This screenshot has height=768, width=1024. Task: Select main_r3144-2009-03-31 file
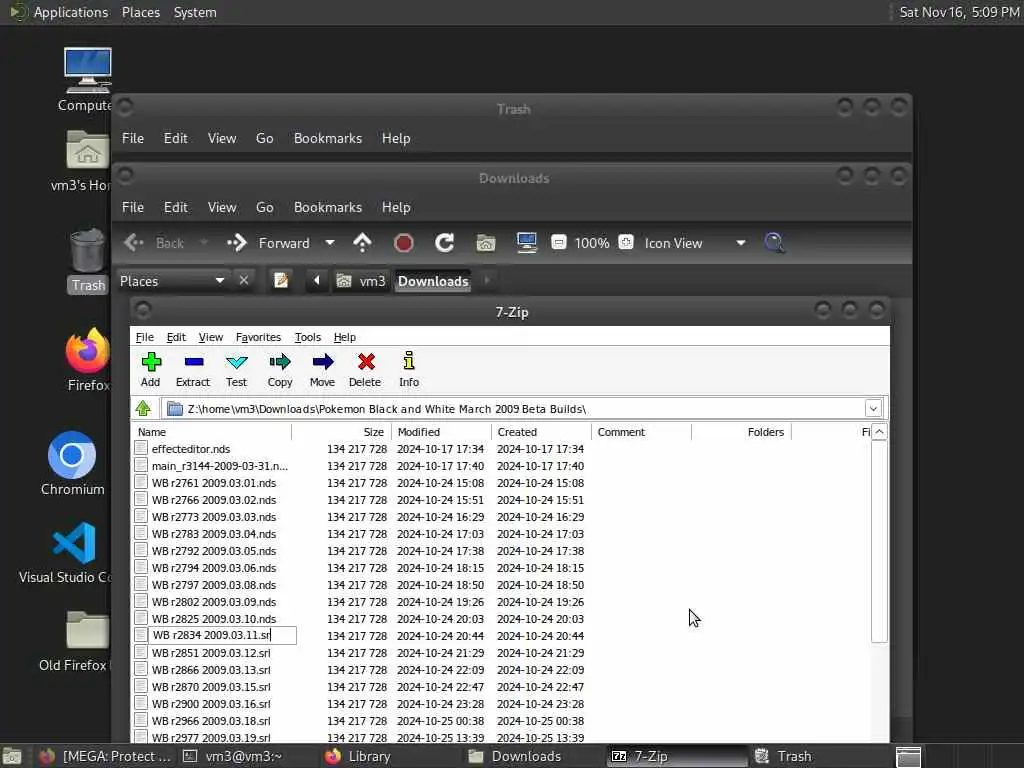(x=219, y=466)
